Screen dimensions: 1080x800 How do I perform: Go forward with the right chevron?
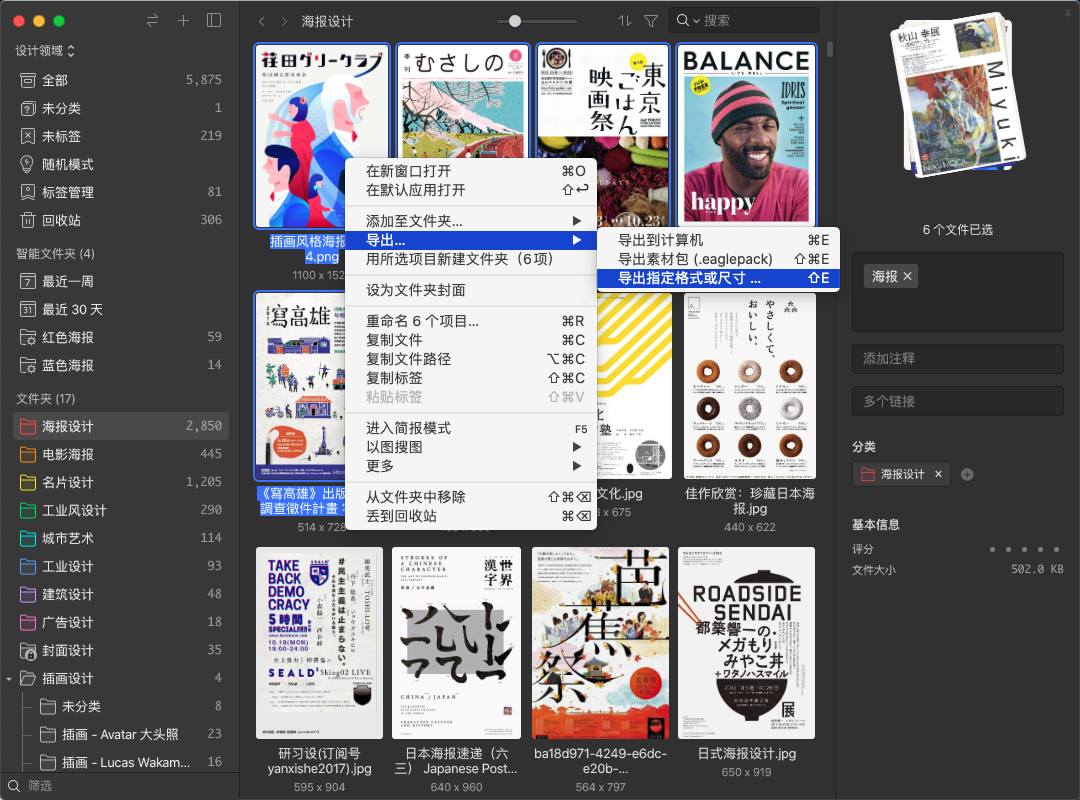[x=284, y=21]
